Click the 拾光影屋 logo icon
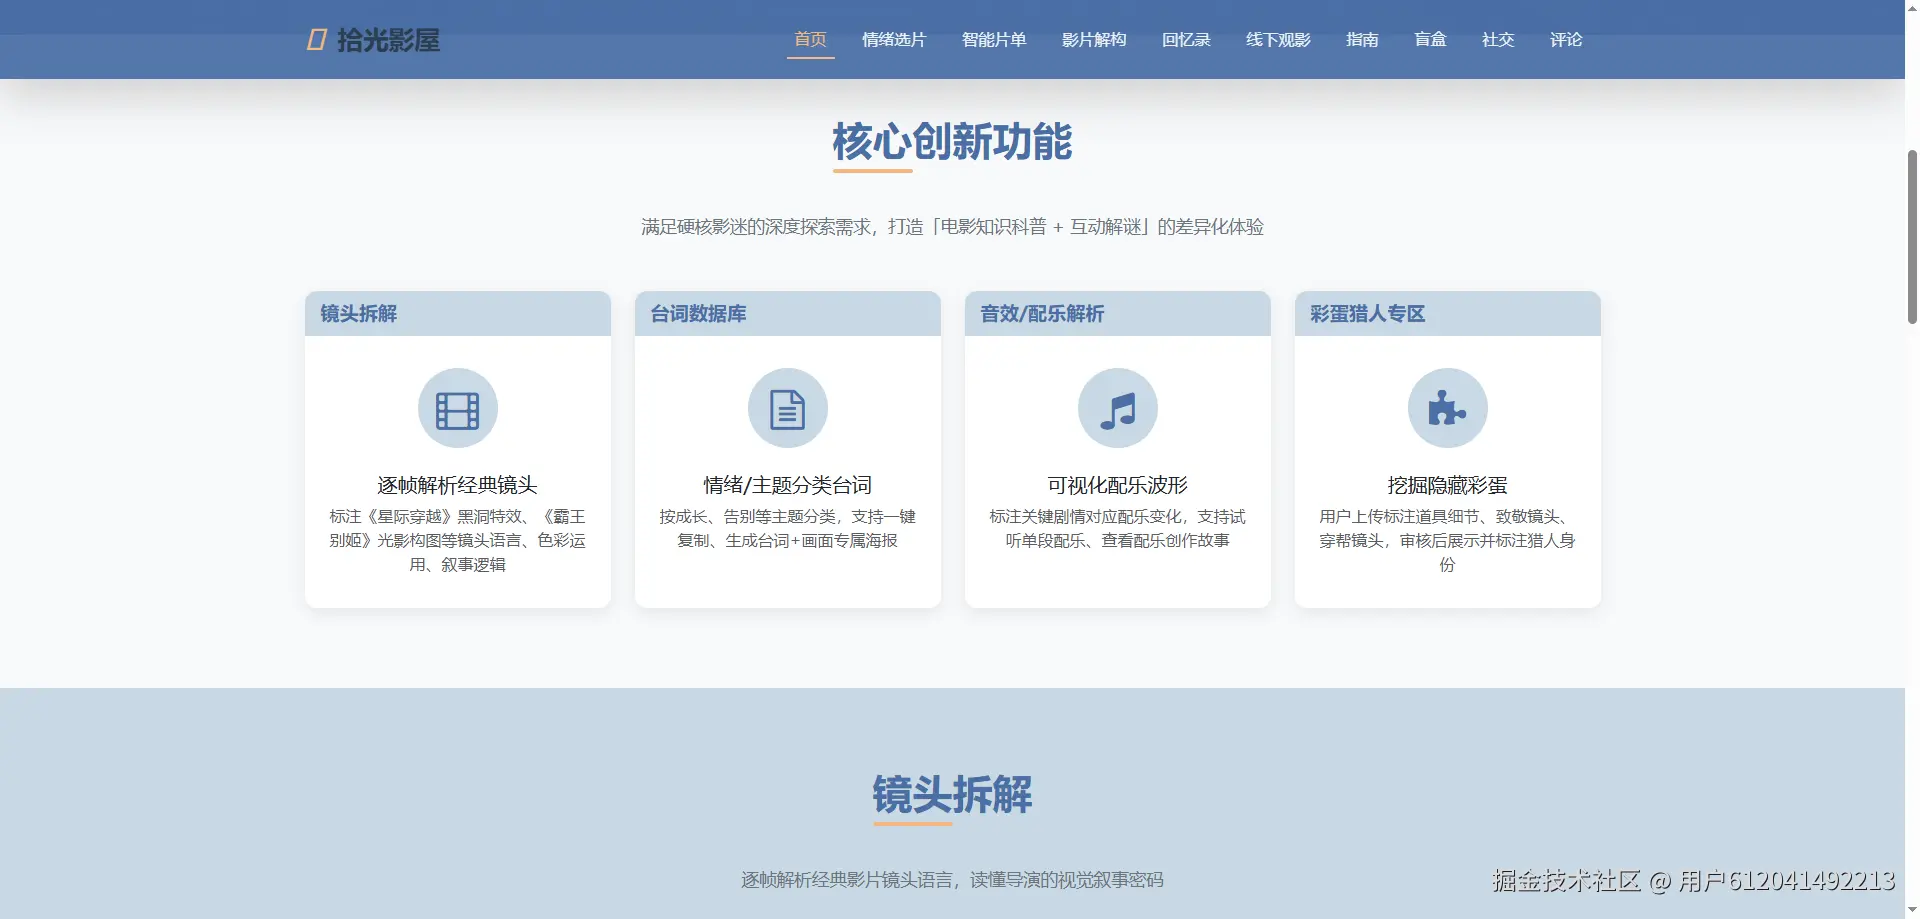The image size is (1920, 919). [x=315, y=40]
